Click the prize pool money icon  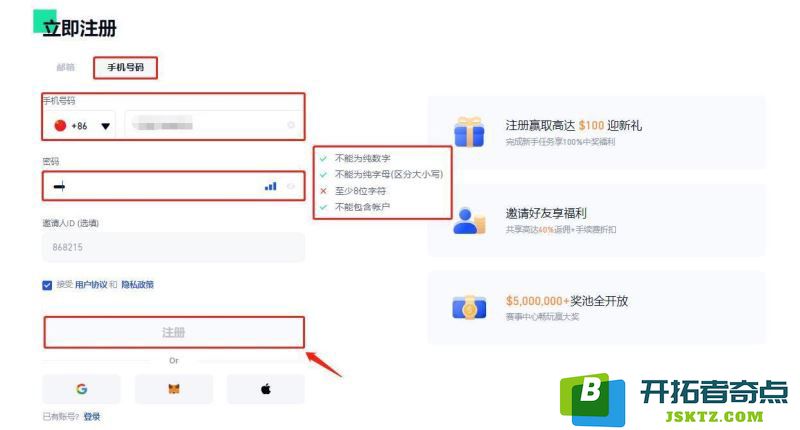click(469, 308)
